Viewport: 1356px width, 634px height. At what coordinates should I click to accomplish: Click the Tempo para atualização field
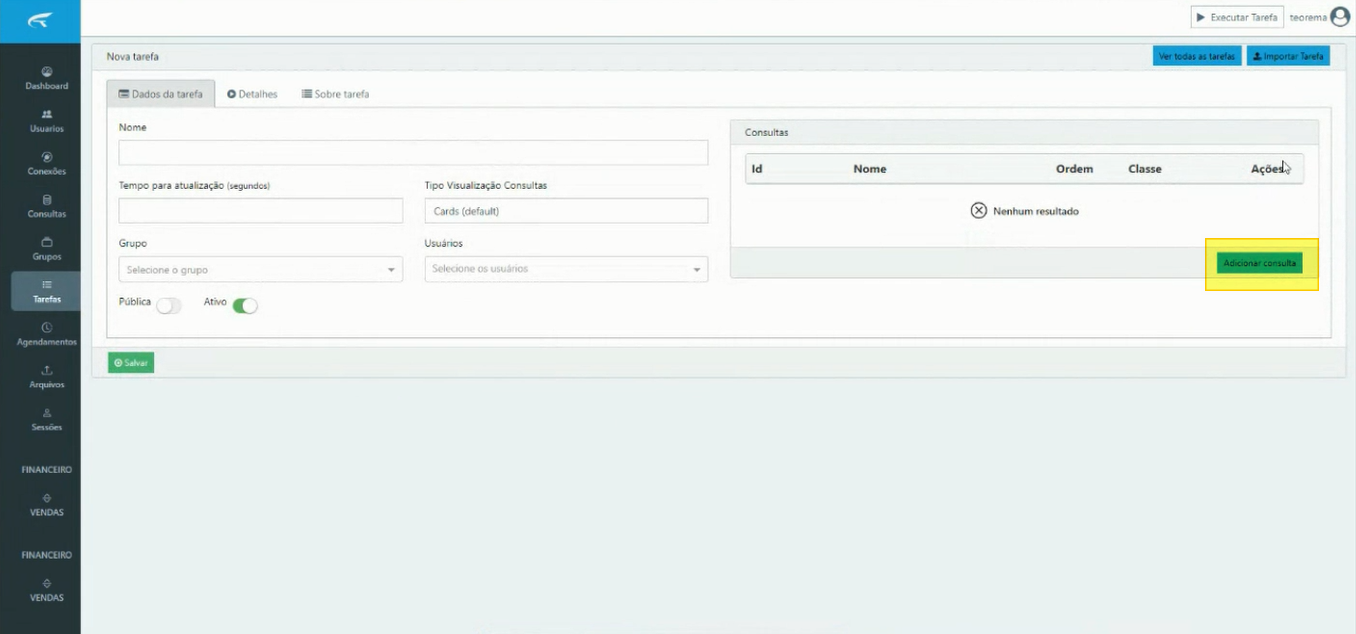[x=261, y=211]
